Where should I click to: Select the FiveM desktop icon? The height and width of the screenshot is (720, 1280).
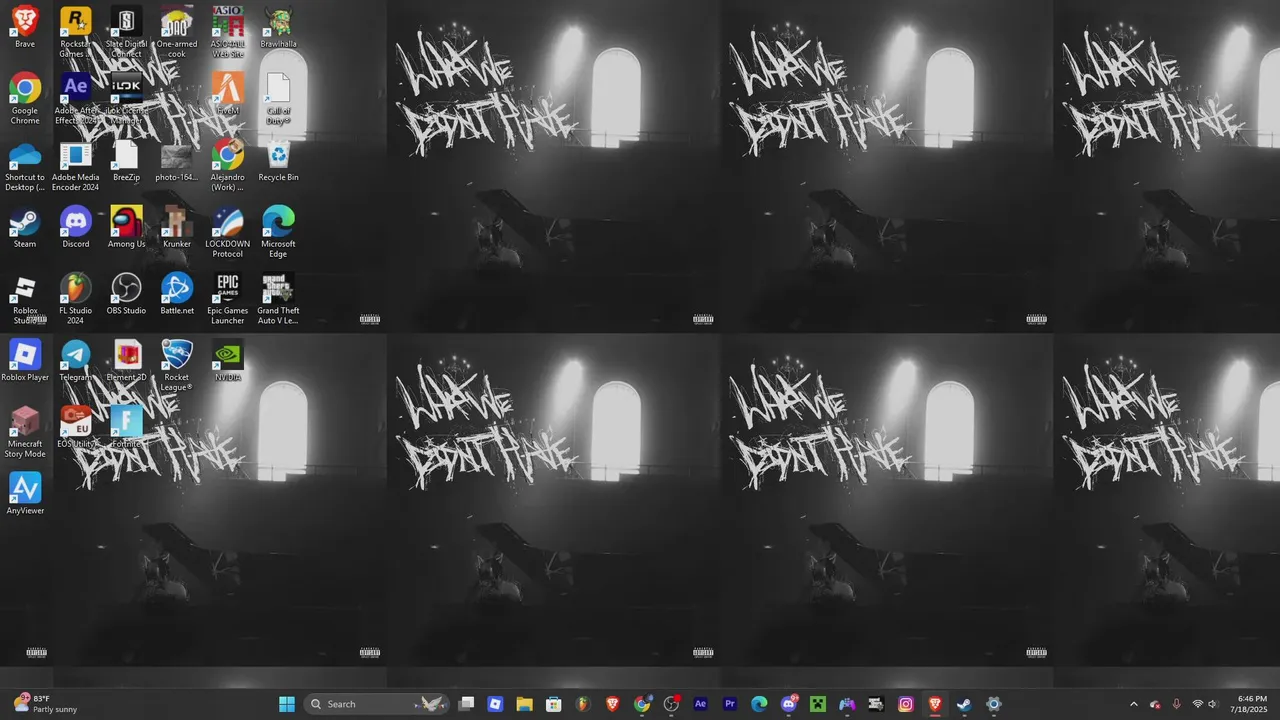228,94
